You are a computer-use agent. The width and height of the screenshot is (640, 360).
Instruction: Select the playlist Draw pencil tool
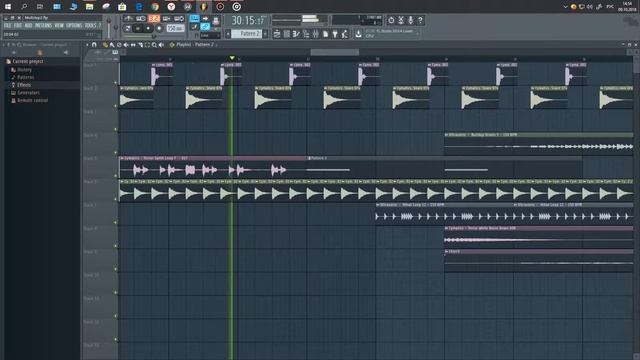point(105,44)
